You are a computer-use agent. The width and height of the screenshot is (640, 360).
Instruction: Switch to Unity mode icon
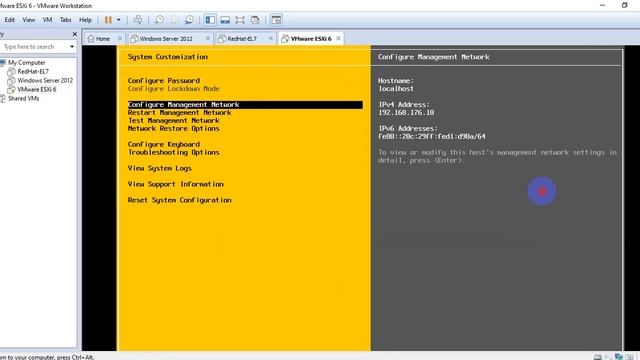point(255,20)
